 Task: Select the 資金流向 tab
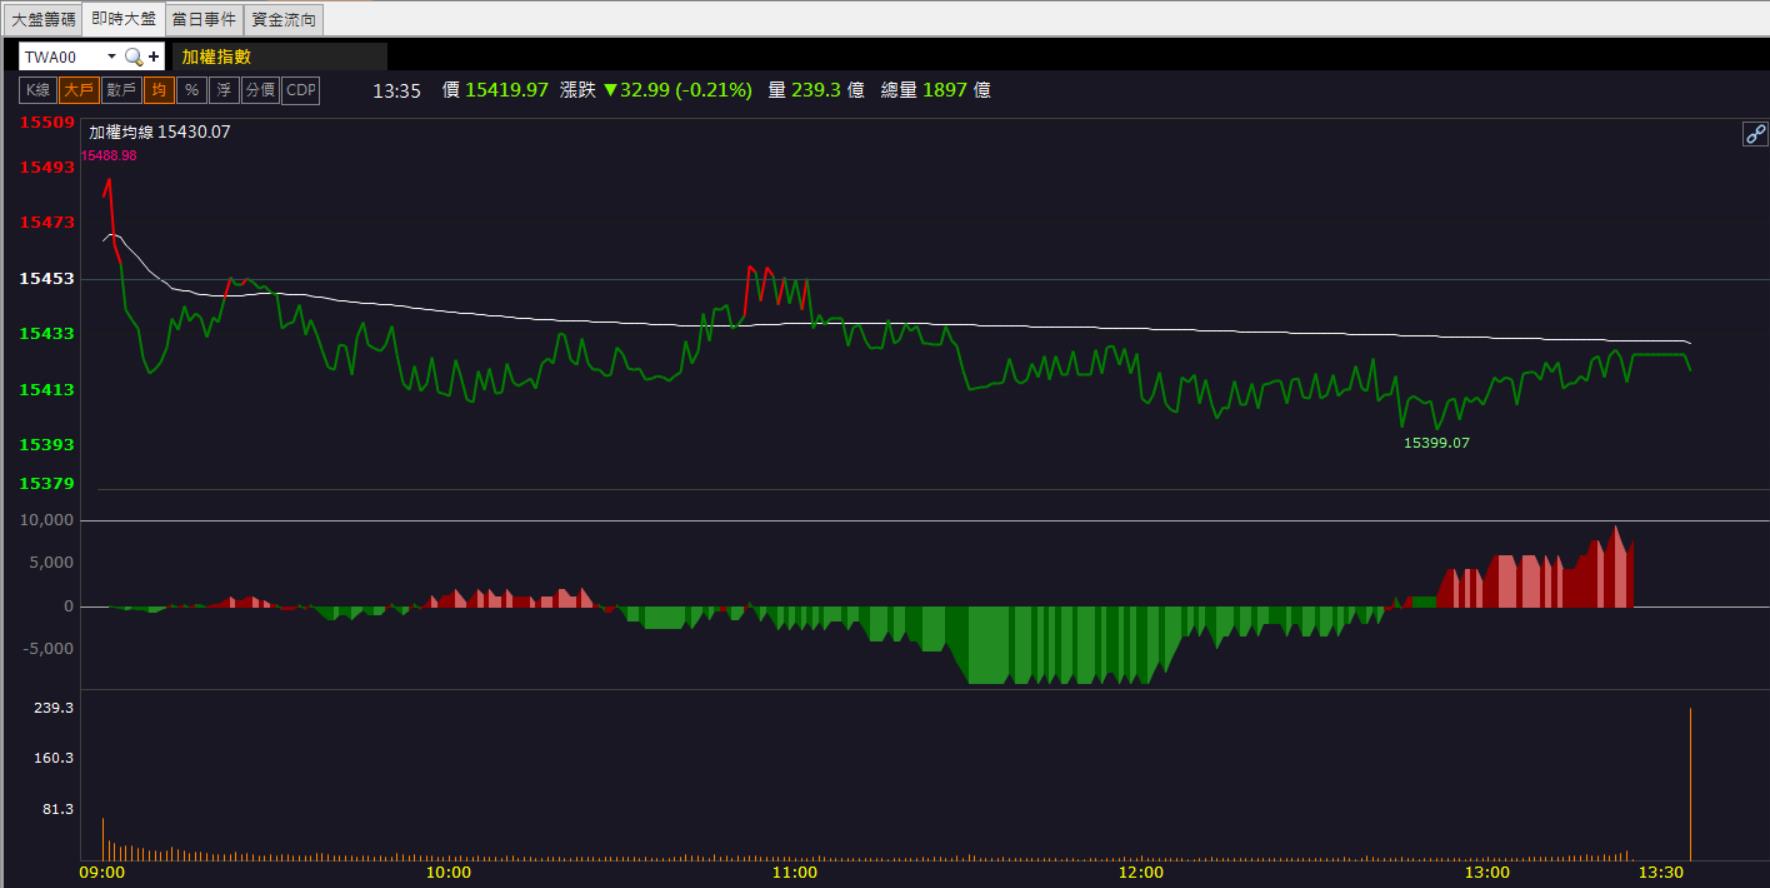tap(284, 19)
